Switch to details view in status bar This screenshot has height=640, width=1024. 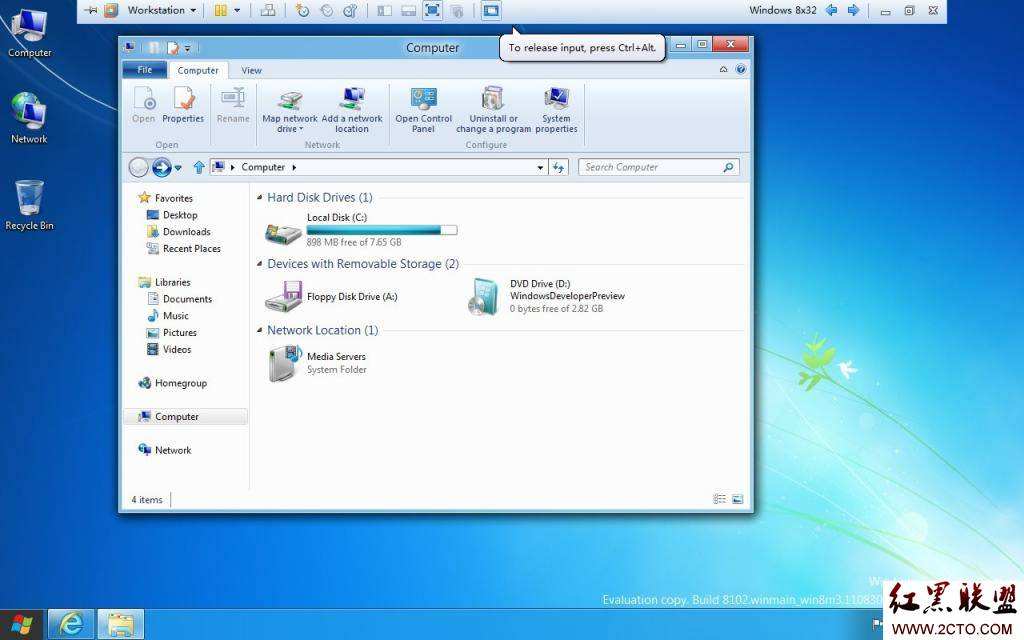click(720, 499)
